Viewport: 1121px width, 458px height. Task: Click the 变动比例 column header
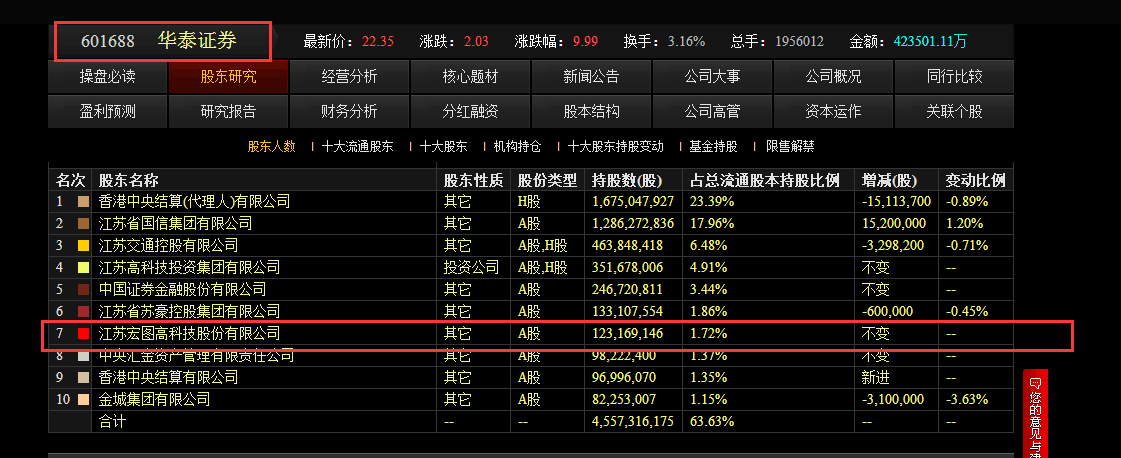coord(975,180)
